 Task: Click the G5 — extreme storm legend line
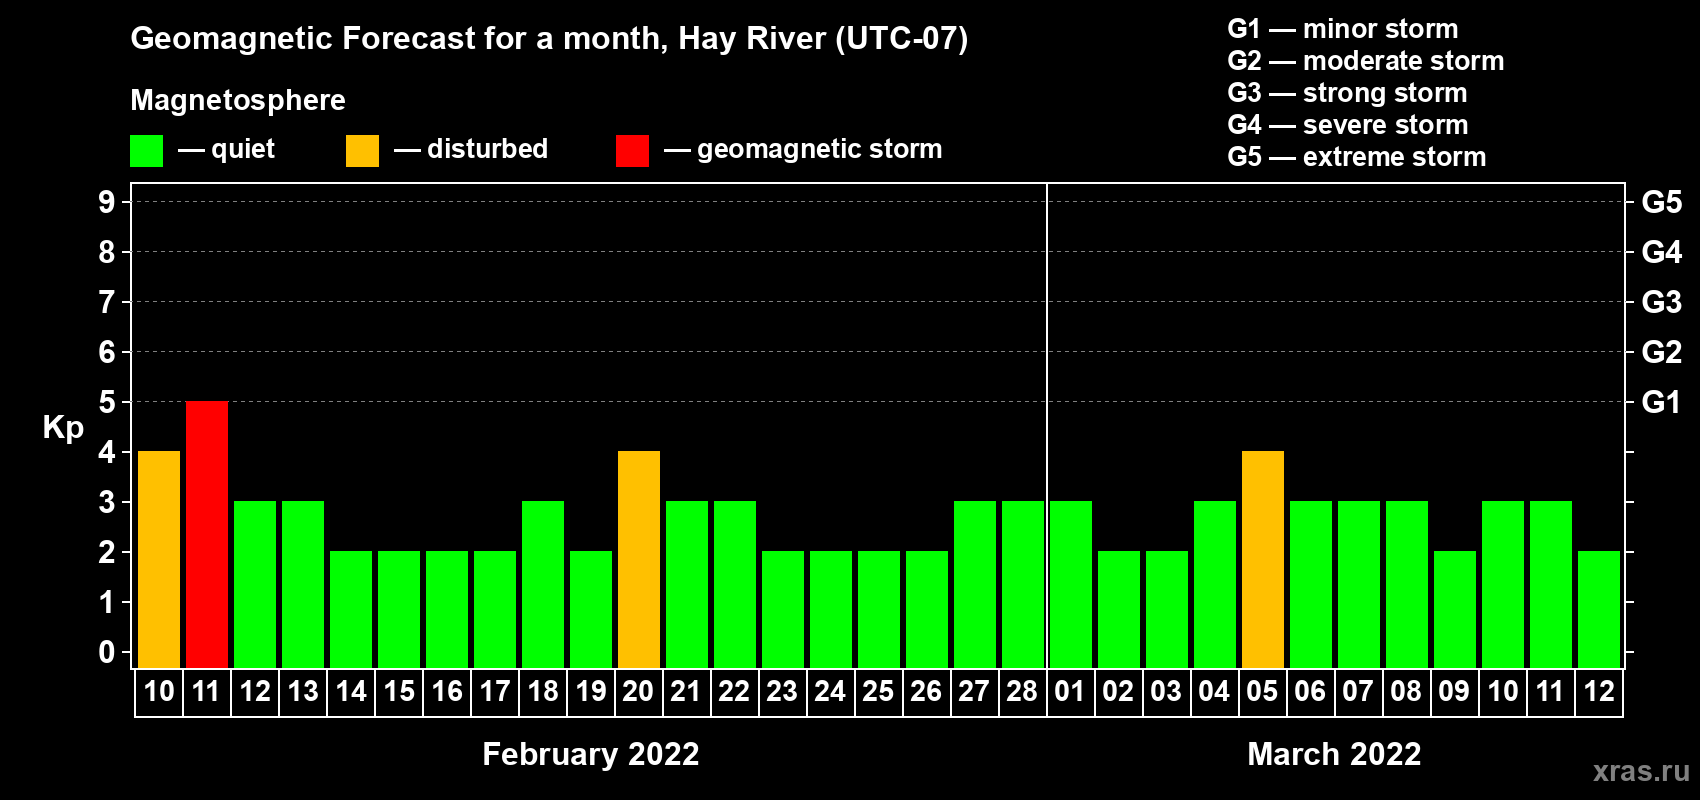click(x=1357, y=157)
